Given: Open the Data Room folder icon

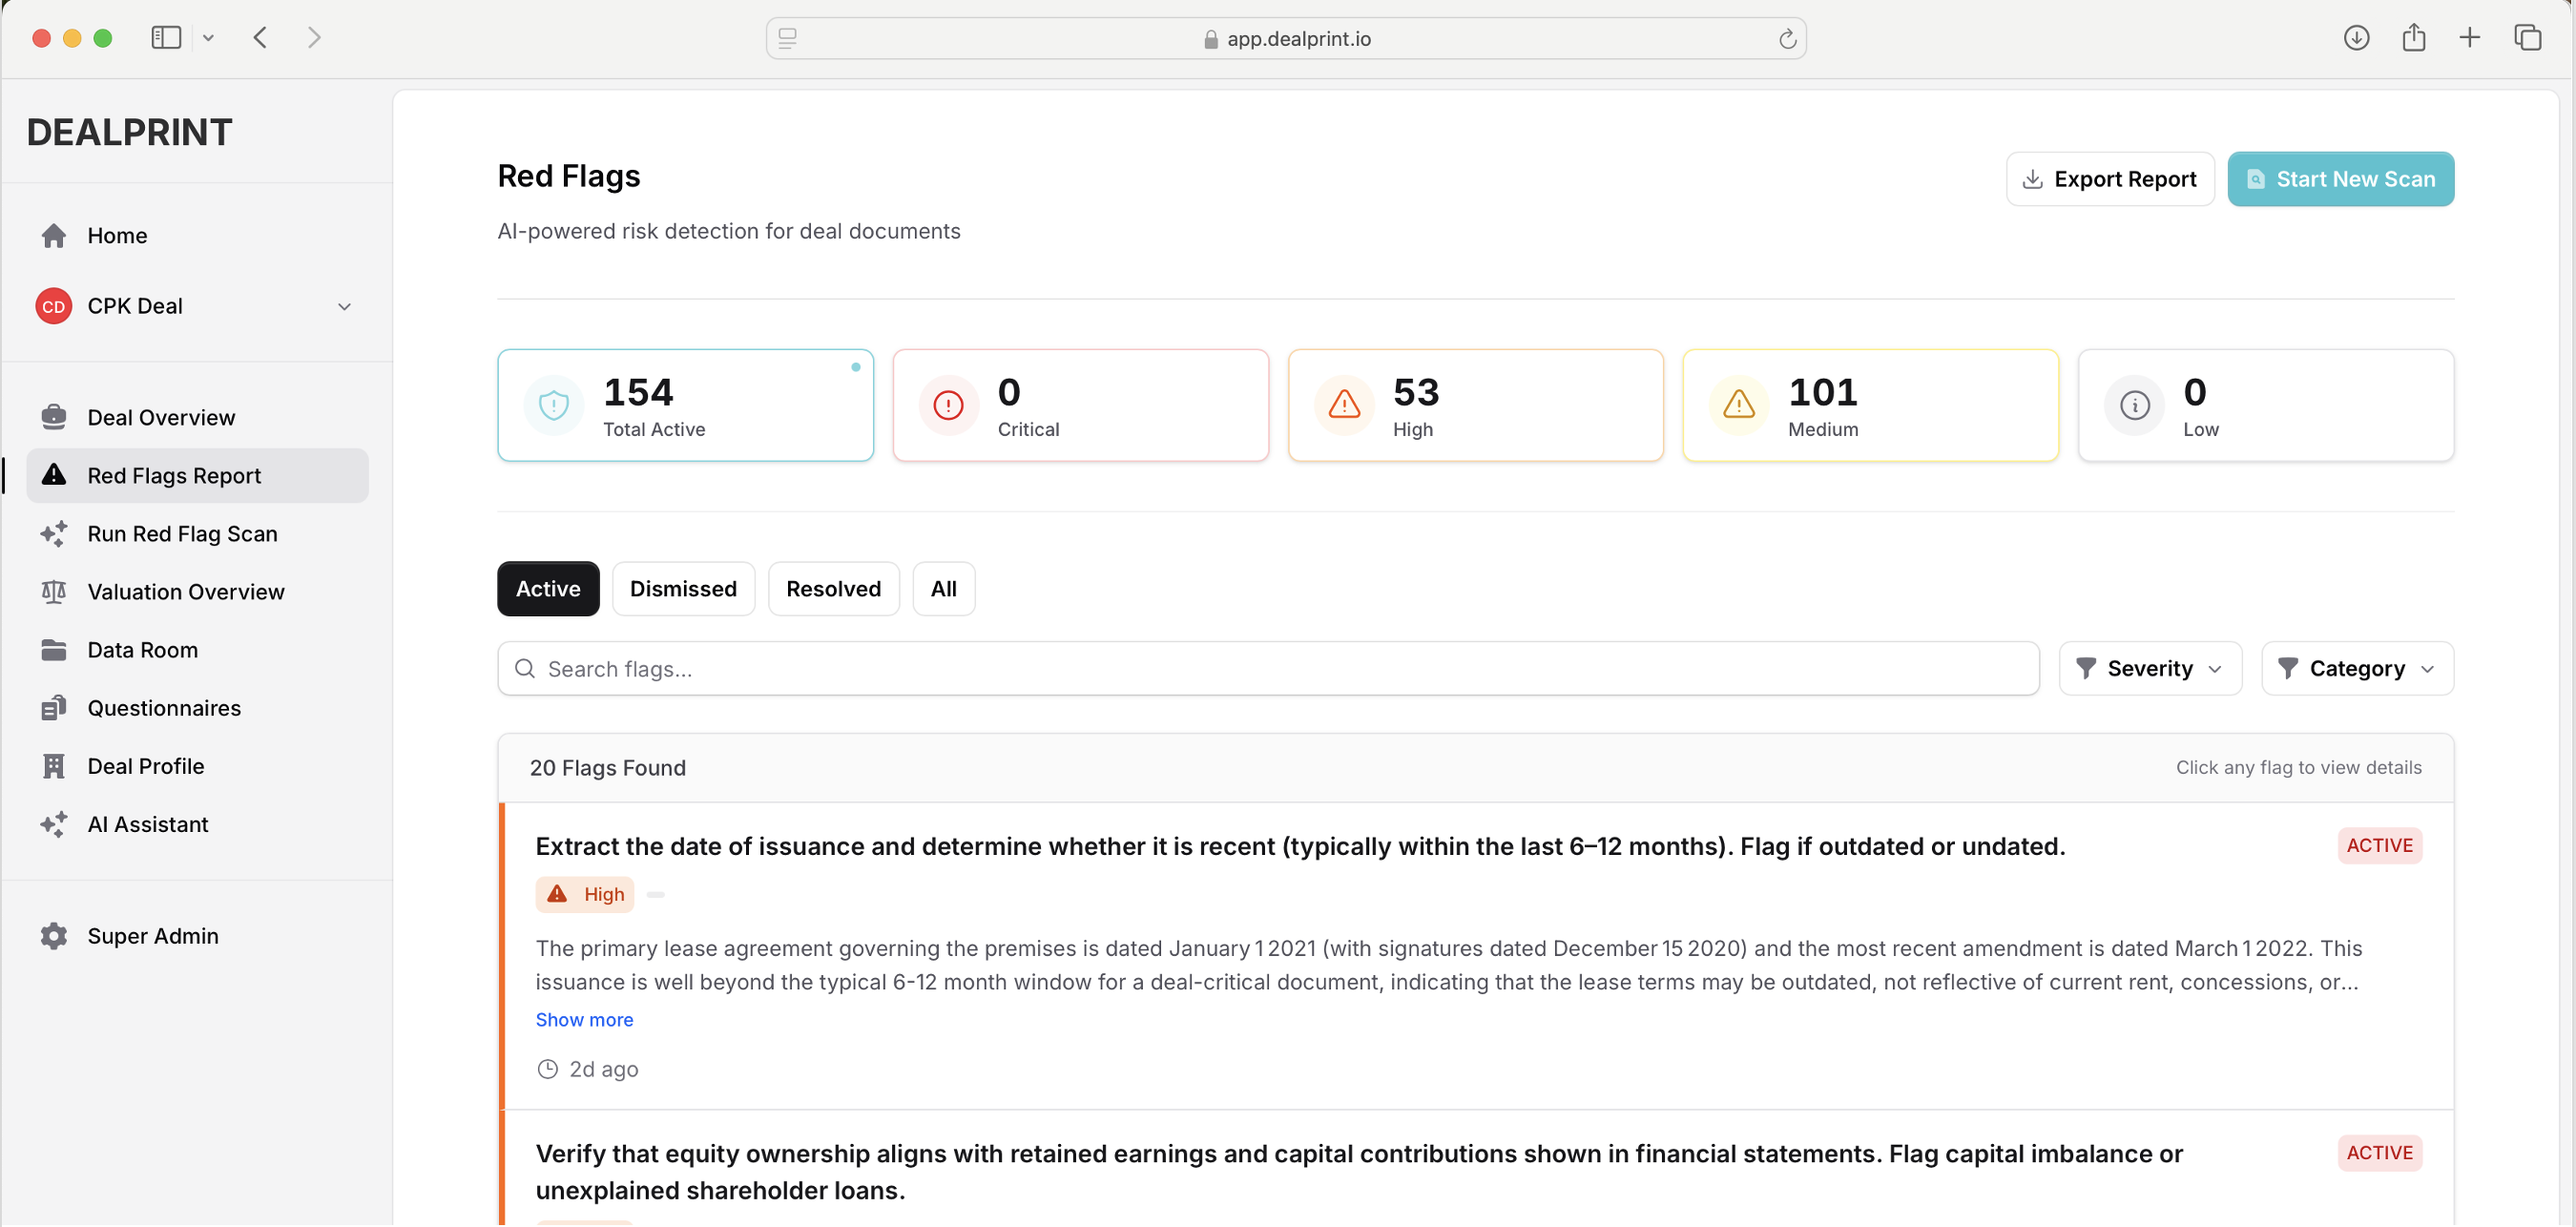Looking at the screenshot, I should coord(54,649).
